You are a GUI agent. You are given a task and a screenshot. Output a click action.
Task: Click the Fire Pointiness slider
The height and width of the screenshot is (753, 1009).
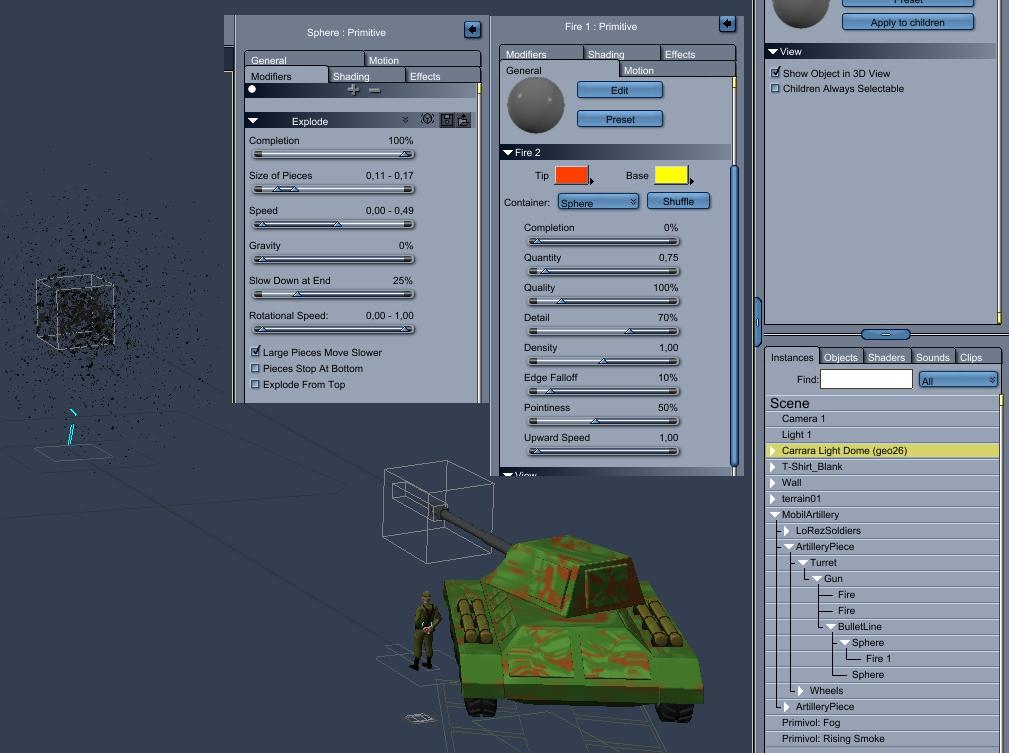click(603, 422)
